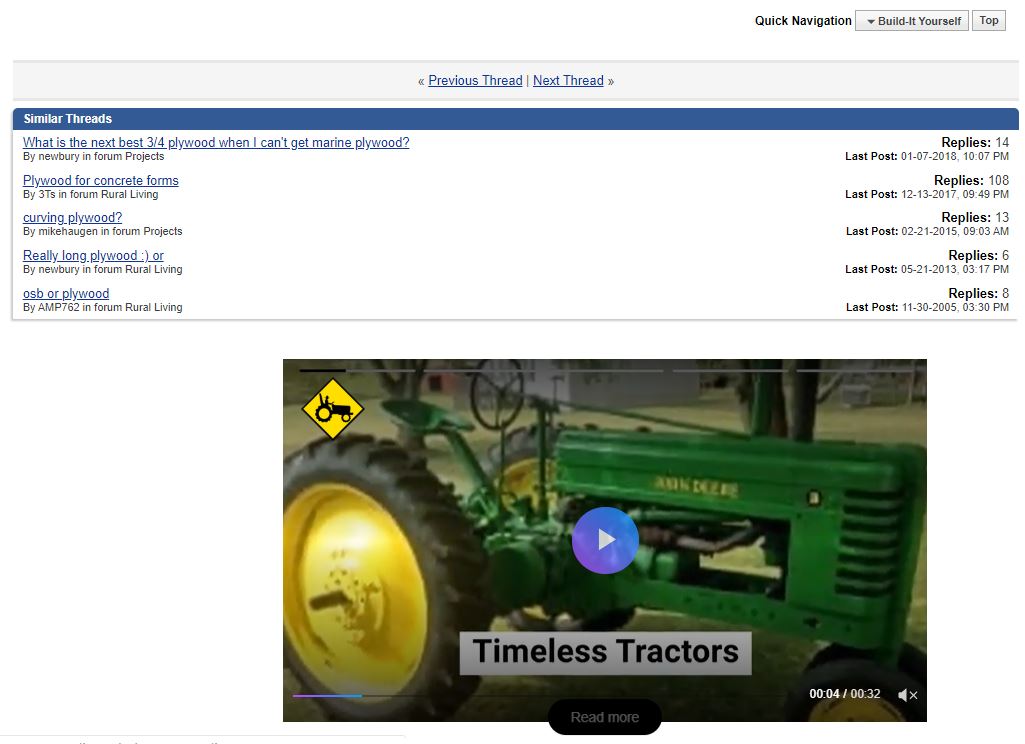1025x744 pixels.
Task: Open the osb or plywood thread
Action: [66, 294]
